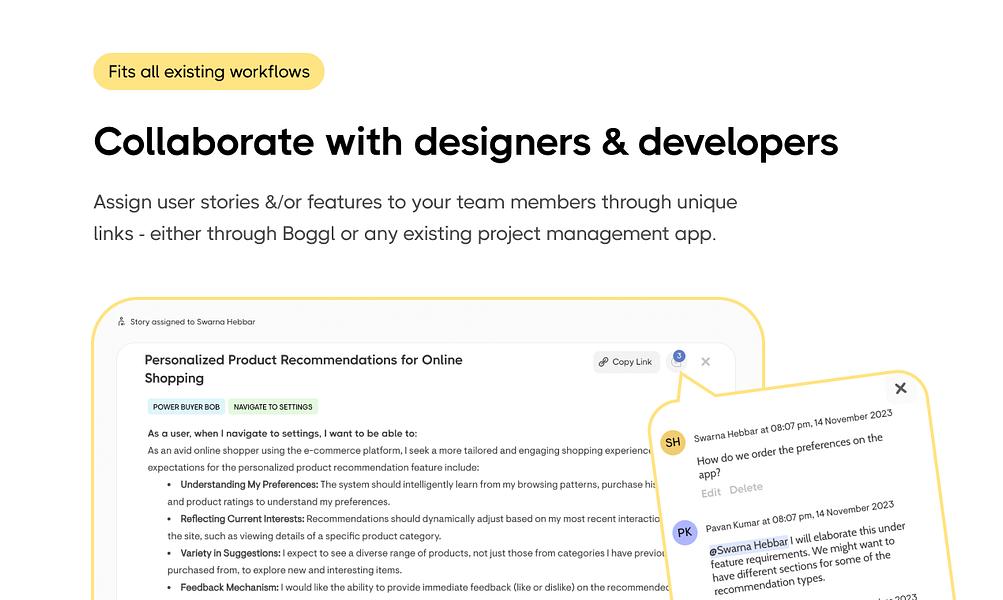Image resolution: width=1003 pixels, height=600 pixels.
Task: Close the comments popup with black X
Action: pyautogui.click(x=901, y=388)
